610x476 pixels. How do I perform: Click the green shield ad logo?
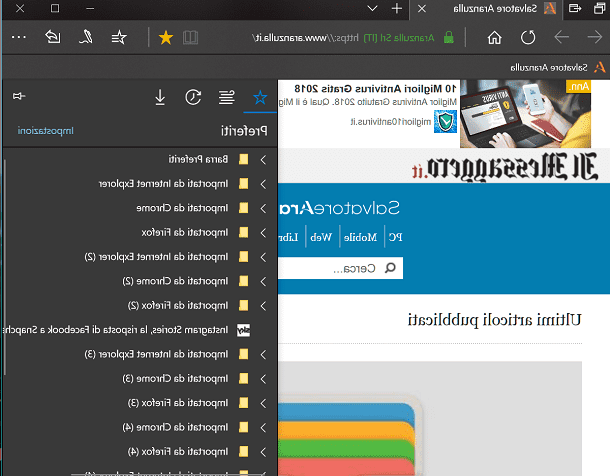coord(445,122)
